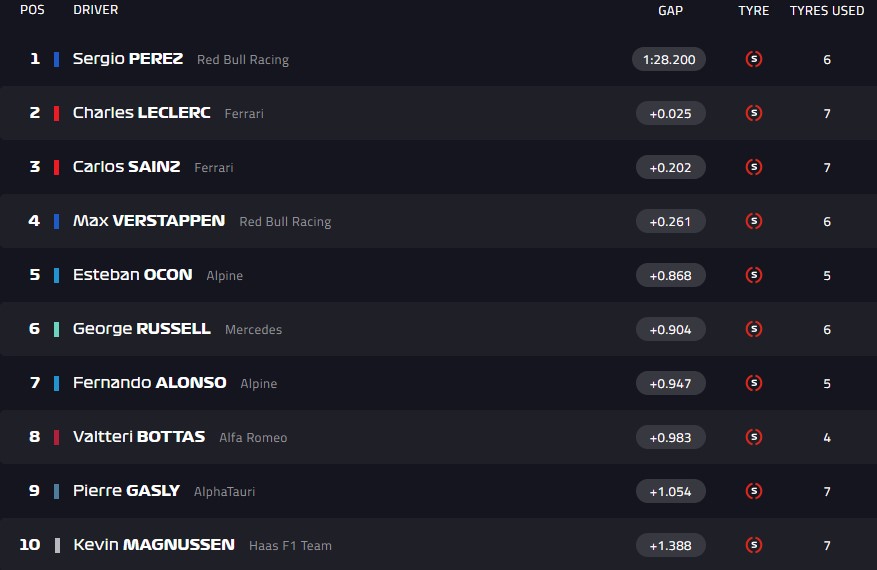Click the DRIVER column header
The image size is (877, 570).
coord(95,10)
